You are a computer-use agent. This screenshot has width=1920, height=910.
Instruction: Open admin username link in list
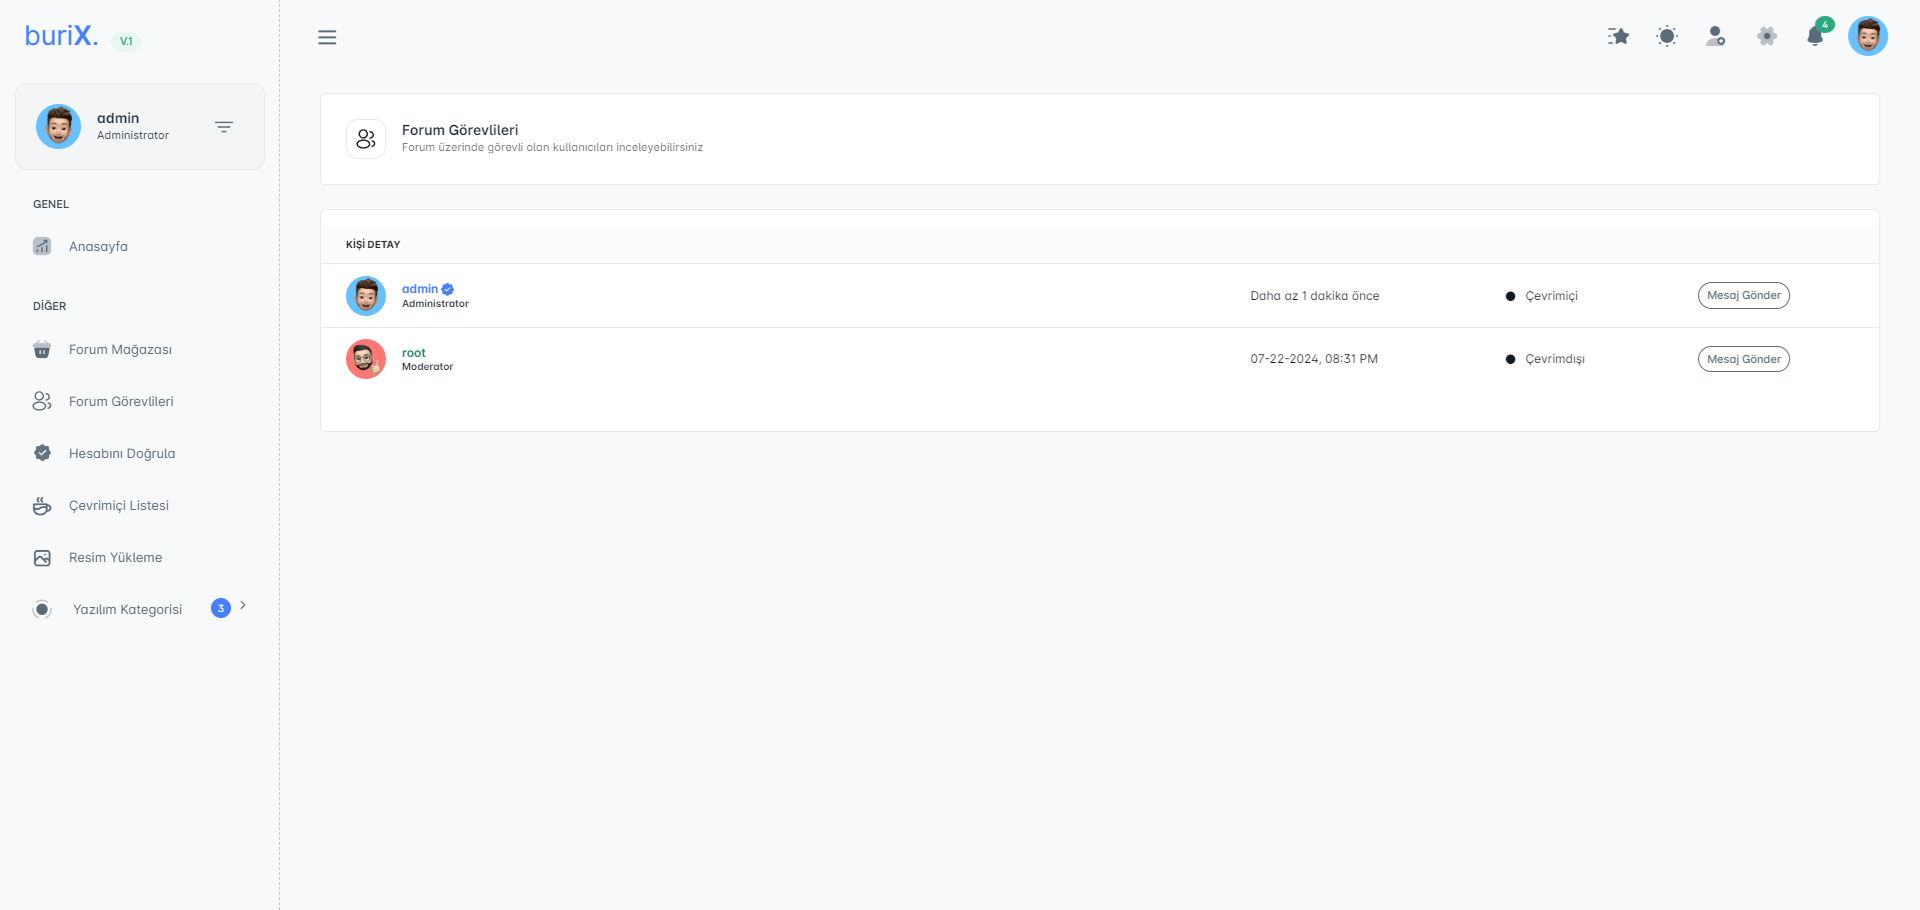point(420,289)
